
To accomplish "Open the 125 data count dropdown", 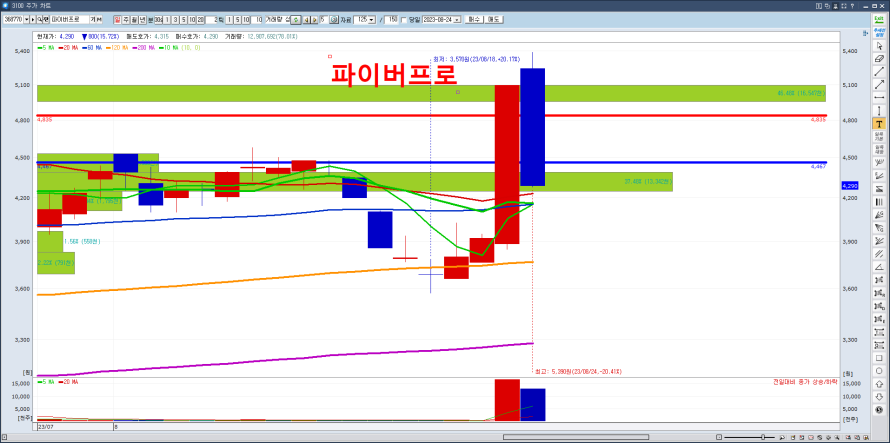I will point(372,20).
